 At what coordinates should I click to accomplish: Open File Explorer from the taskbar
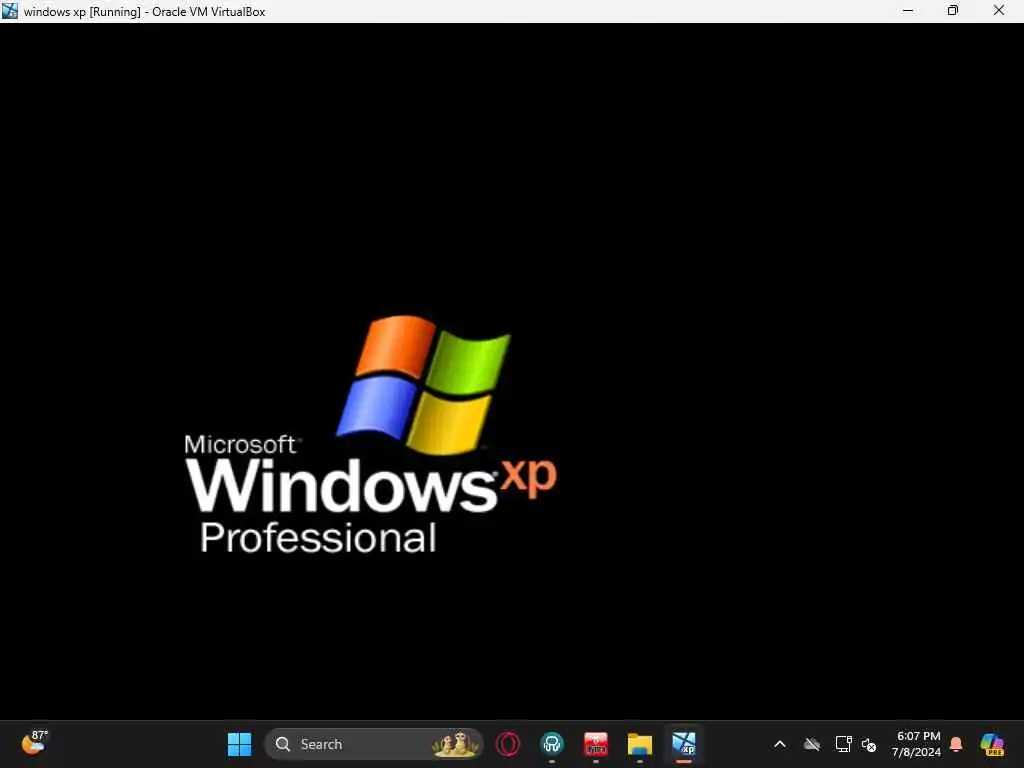tap(640, 744)
